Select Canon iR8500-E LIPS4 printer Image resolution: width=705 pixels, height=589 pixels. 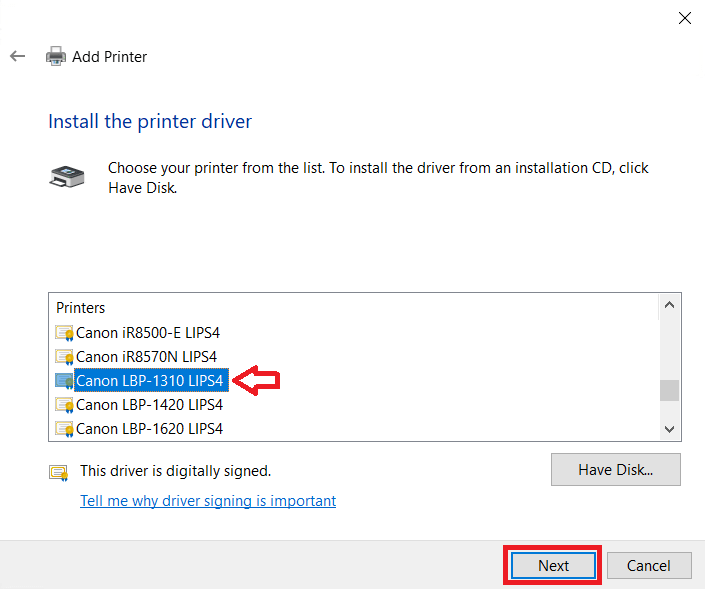coord(148,333)
